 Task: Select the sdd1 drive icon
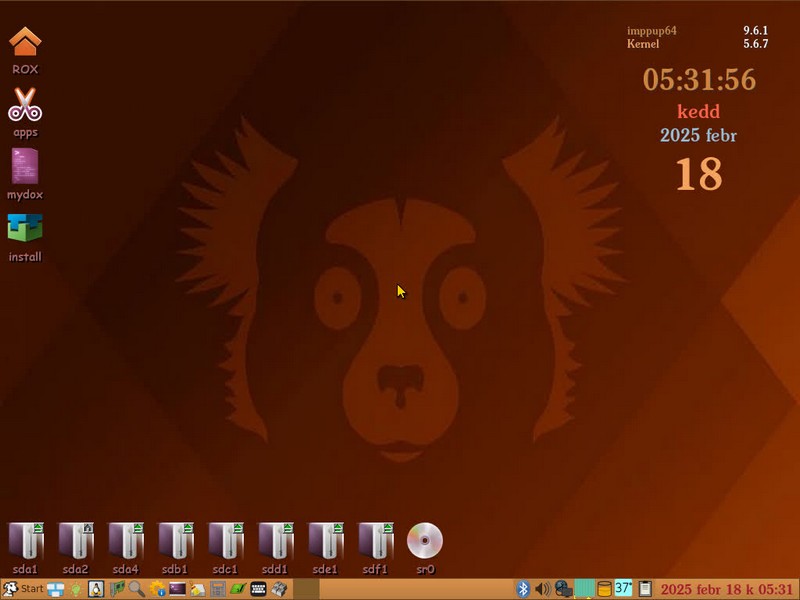pyautogui.click(x=276, y=541)
